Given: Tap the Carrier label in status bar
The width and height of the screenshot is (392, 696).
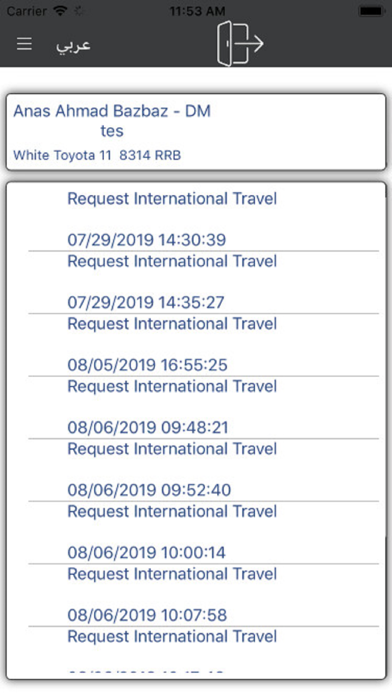Looking at the screenshot, I should point(27,11).
